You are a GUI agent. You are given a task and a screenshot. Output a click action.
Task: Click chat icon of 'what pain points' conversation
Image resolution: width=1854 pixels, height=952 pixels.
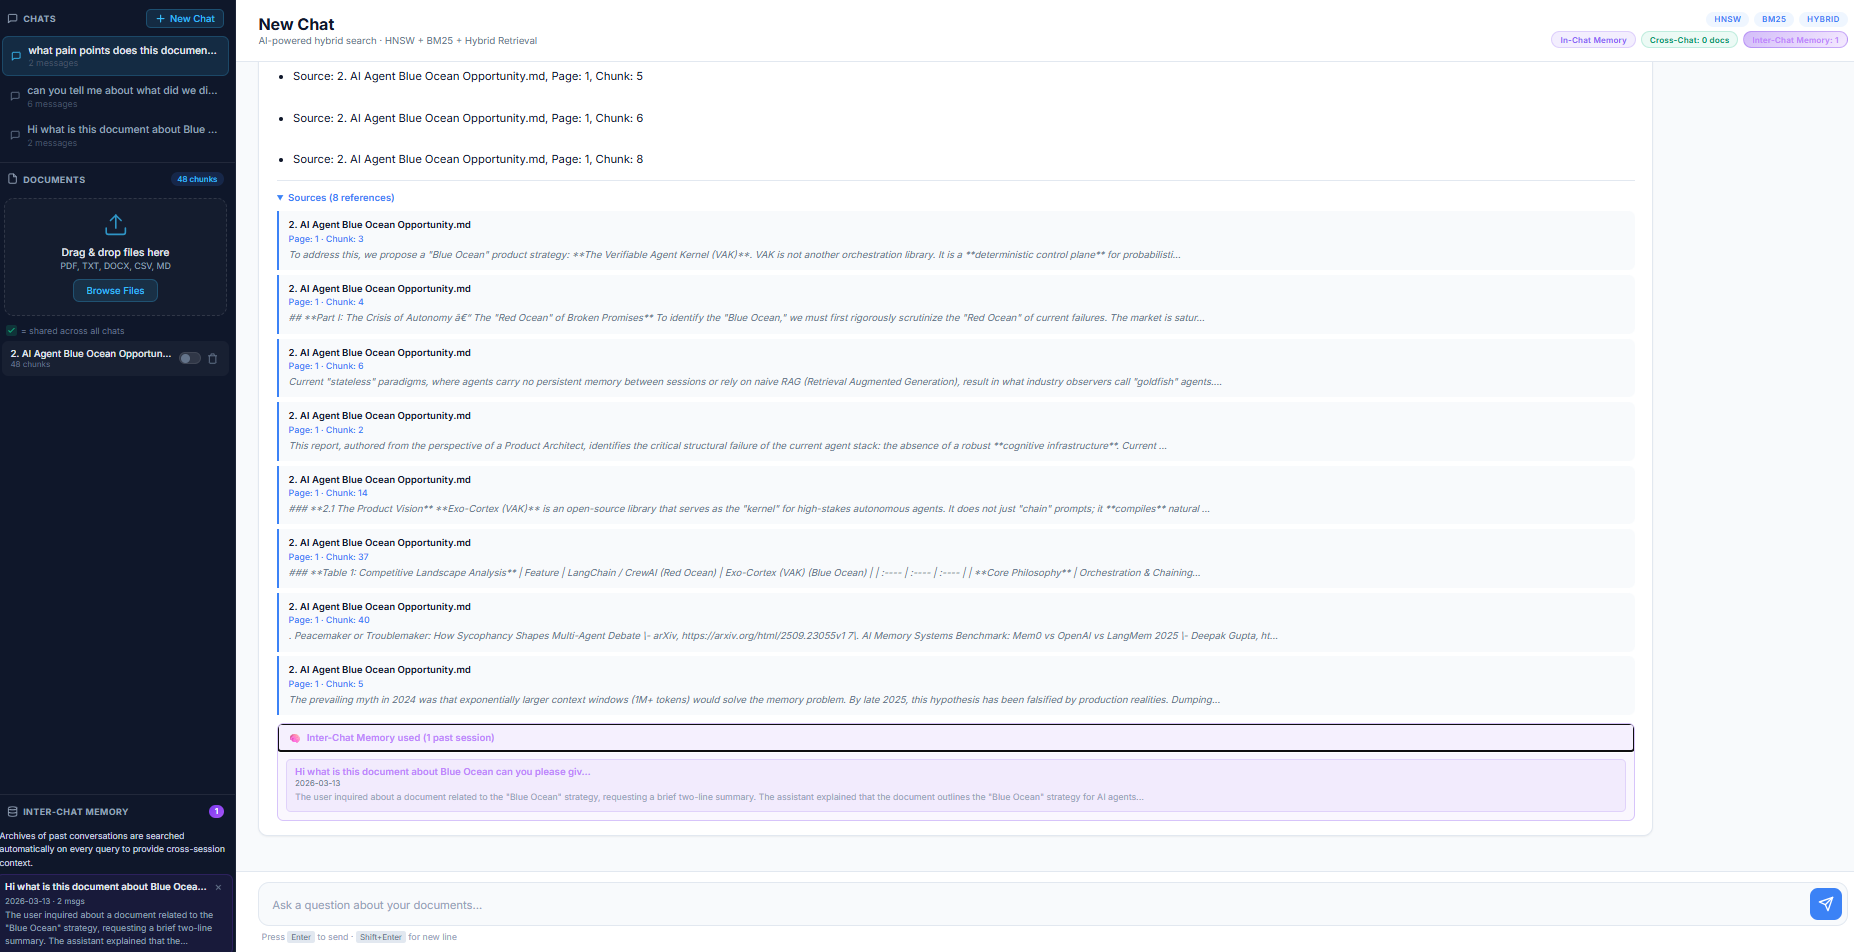tap(16, 56)
